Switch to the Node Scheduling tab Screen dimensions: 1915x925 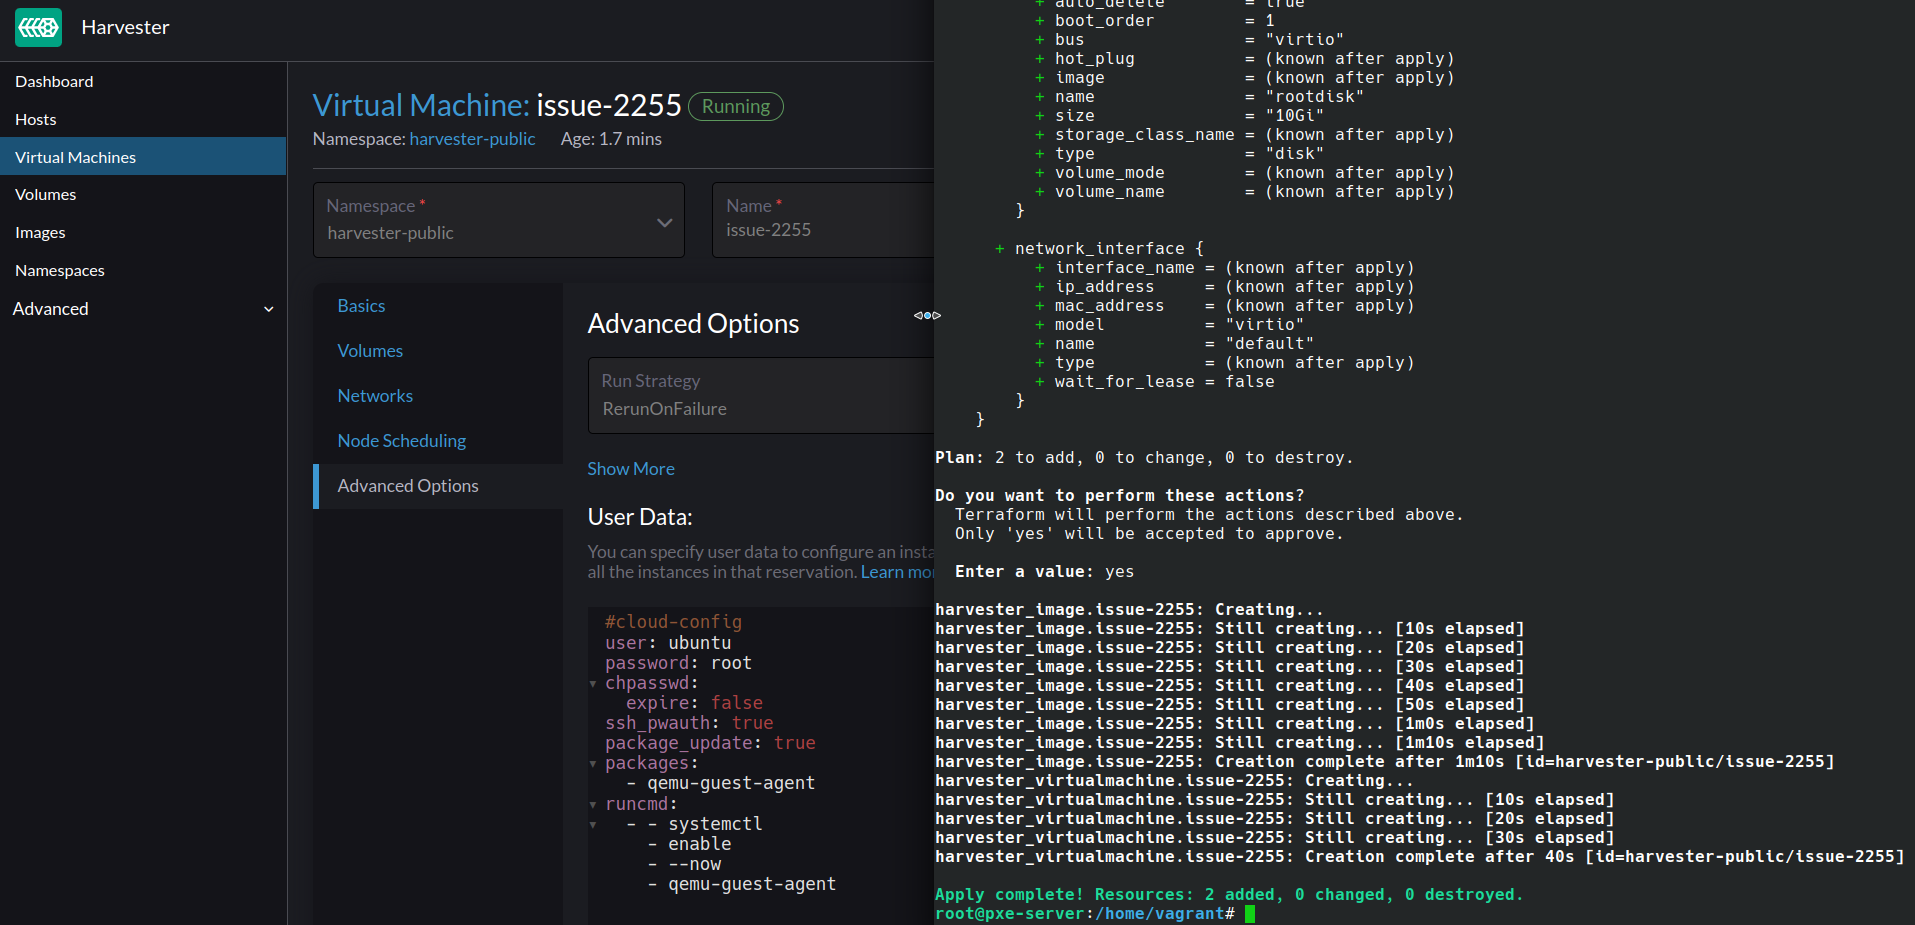click(x=402, y=441)
